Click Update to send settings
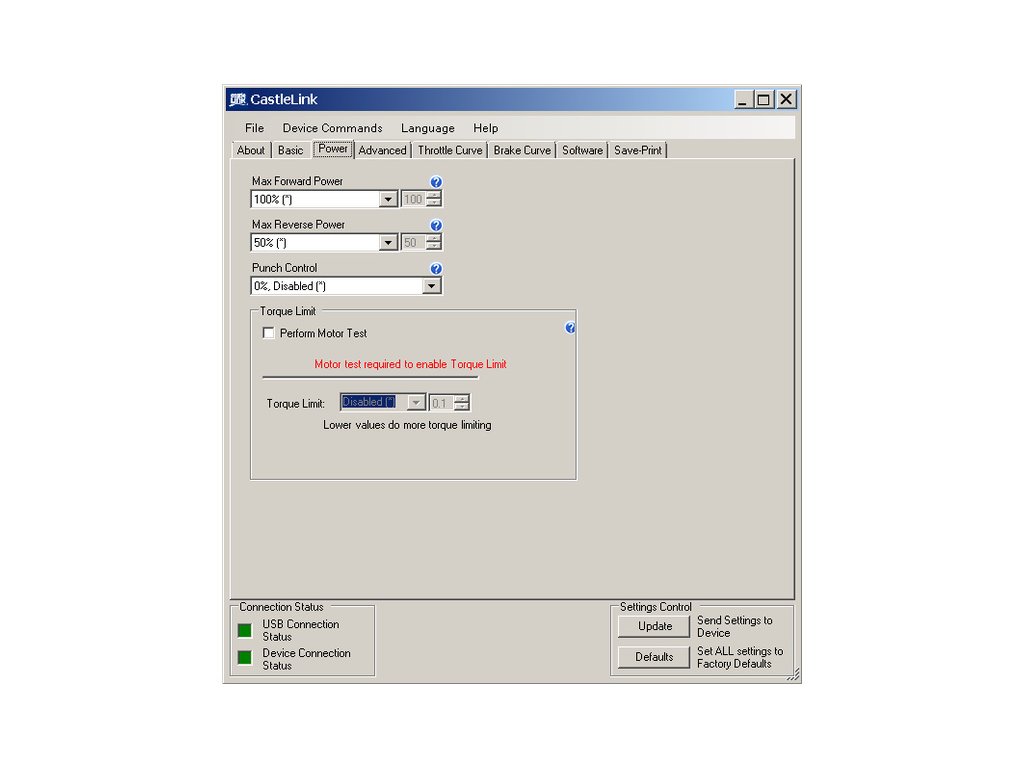1024x768 pixels. (x=654, y=626)
